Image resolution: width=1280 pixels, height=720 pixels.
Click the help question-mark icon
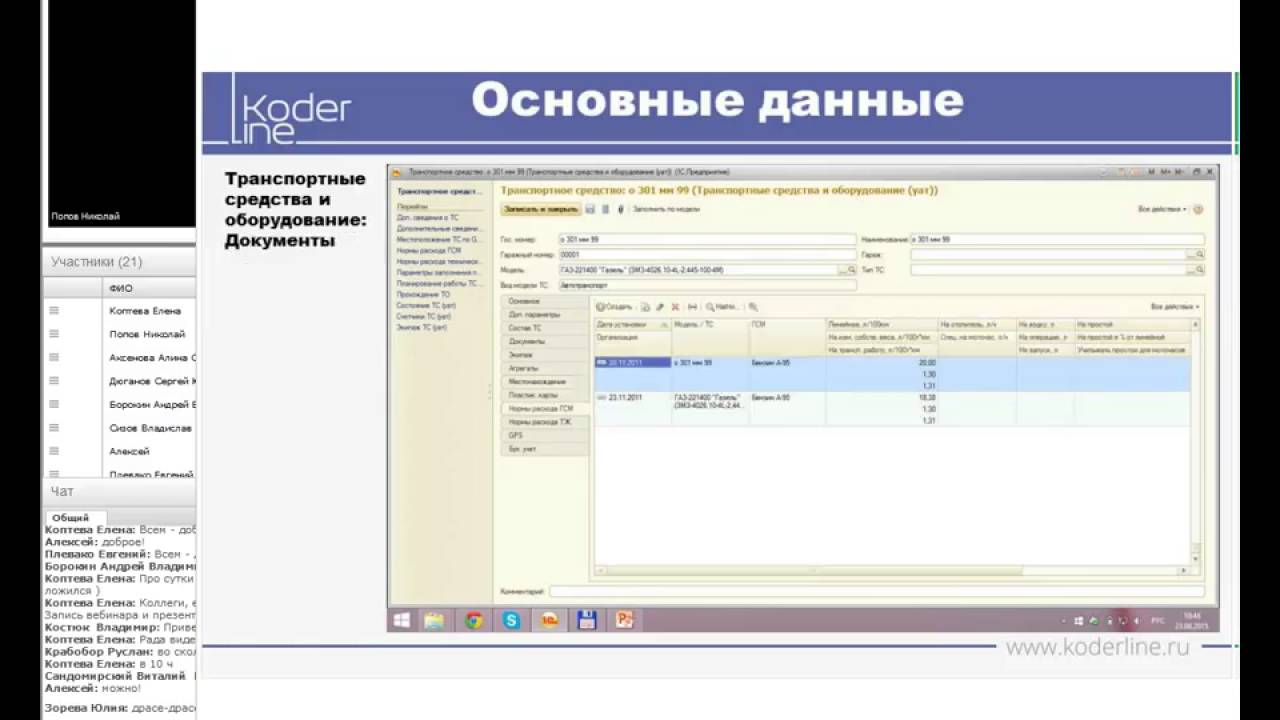coord(1198,209)
